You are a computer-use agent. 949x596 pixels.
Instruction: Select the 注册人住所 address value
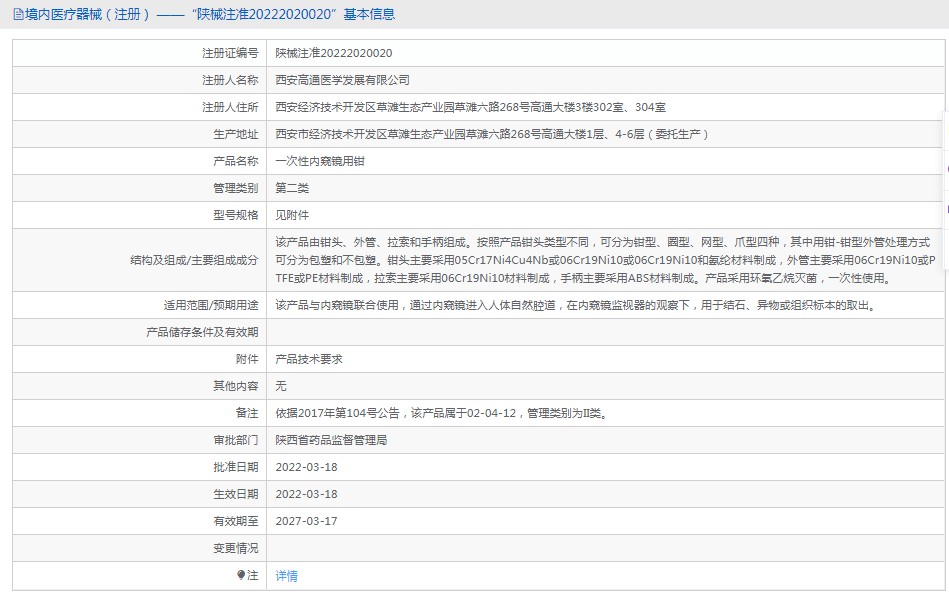(470, 107)
